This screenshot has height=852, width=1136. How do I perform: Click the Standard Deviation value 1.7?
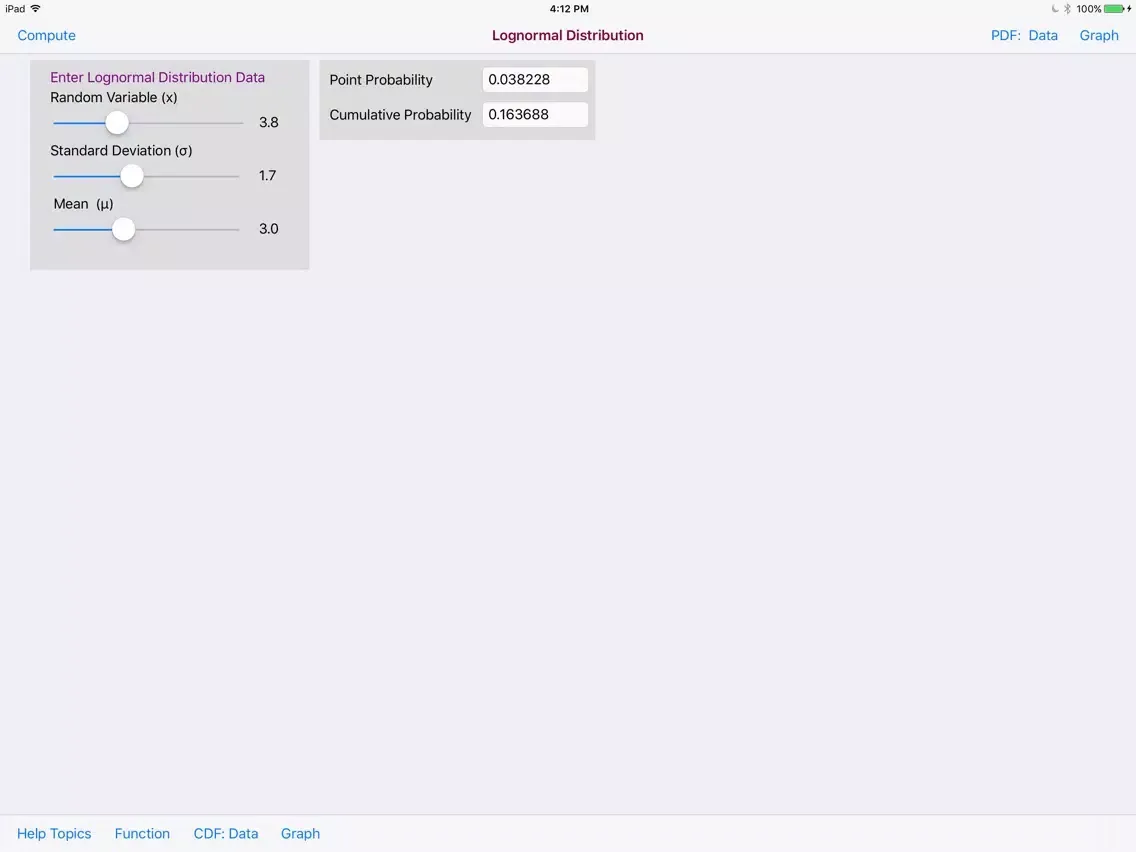[267, 175]
